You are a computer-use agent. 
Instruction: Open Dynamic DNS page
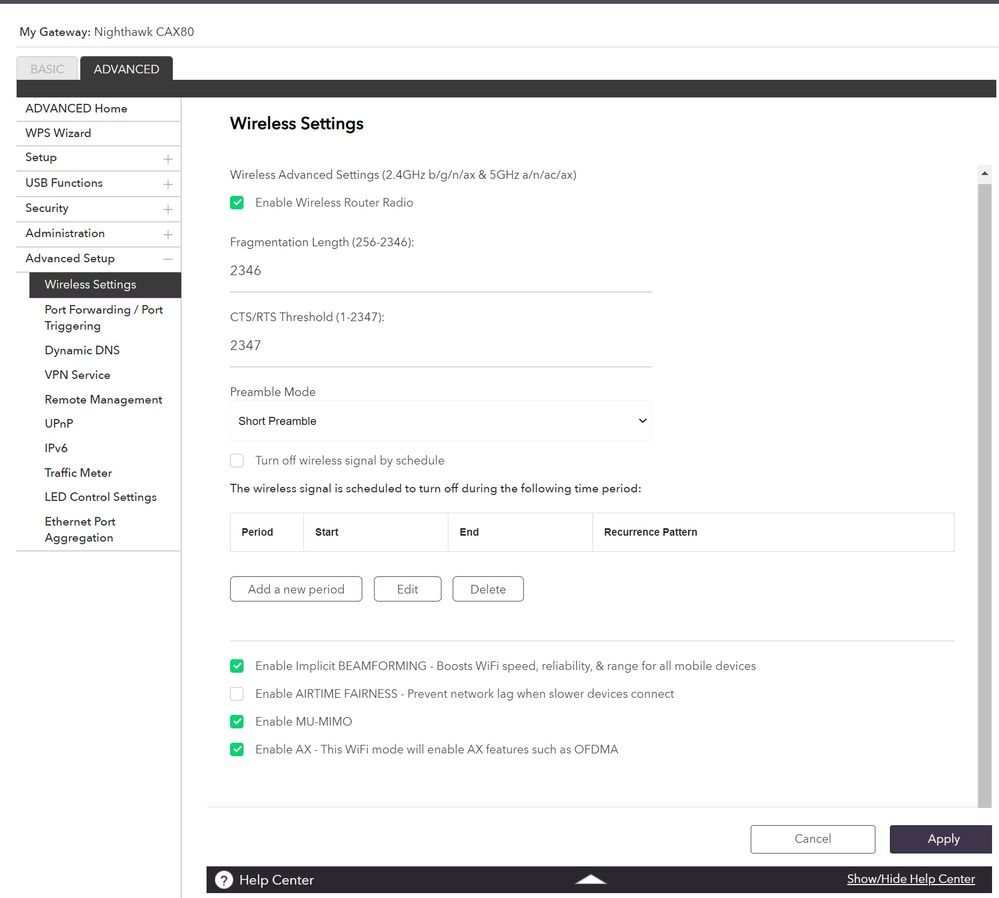82,350
